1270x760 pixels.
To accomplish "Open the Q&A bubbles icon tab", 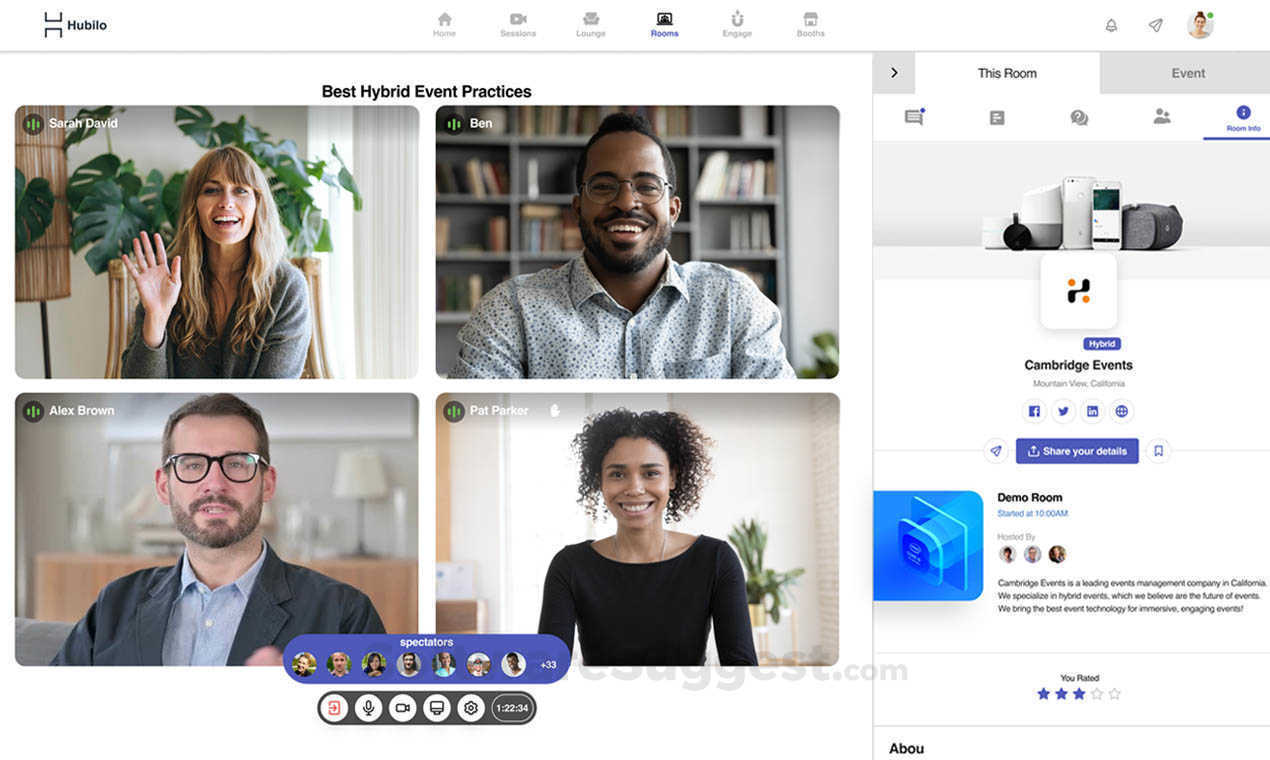I will [1079, 118].
